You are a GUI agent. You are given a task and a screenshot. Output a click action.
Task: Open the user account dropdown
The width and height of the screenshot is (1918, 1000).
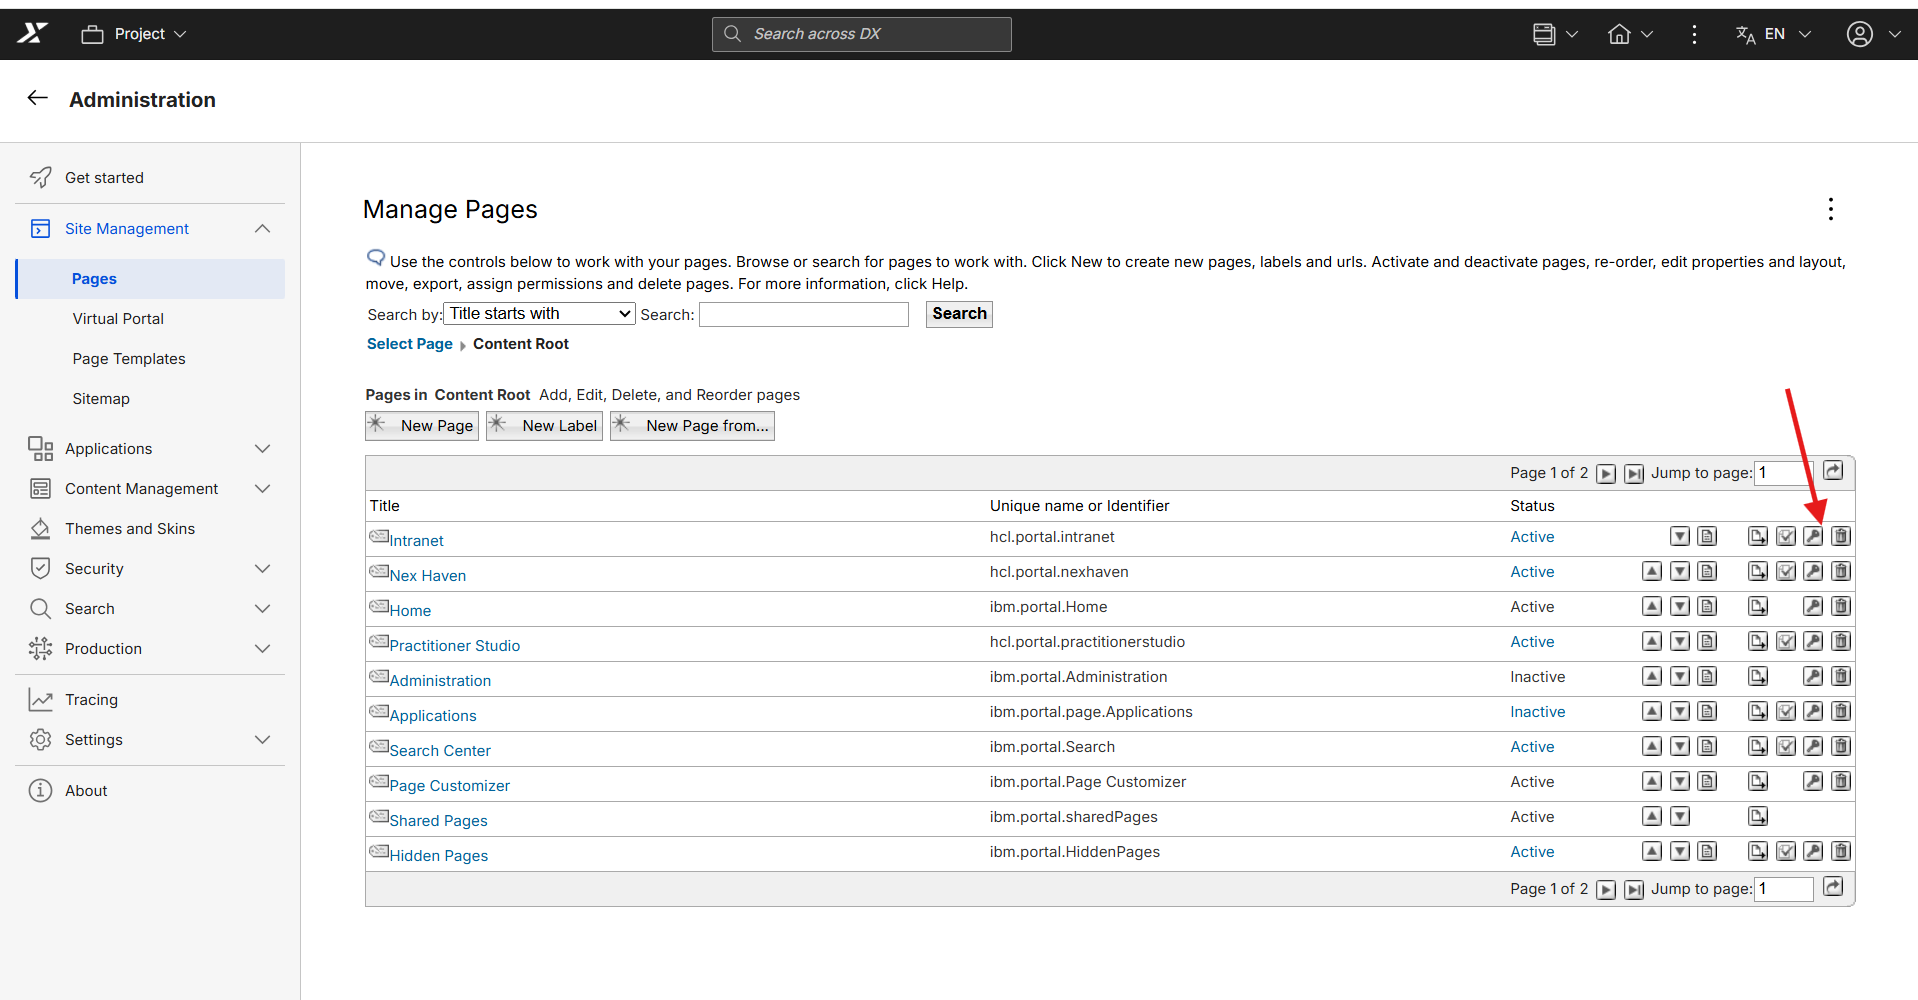click(1873, 34)
